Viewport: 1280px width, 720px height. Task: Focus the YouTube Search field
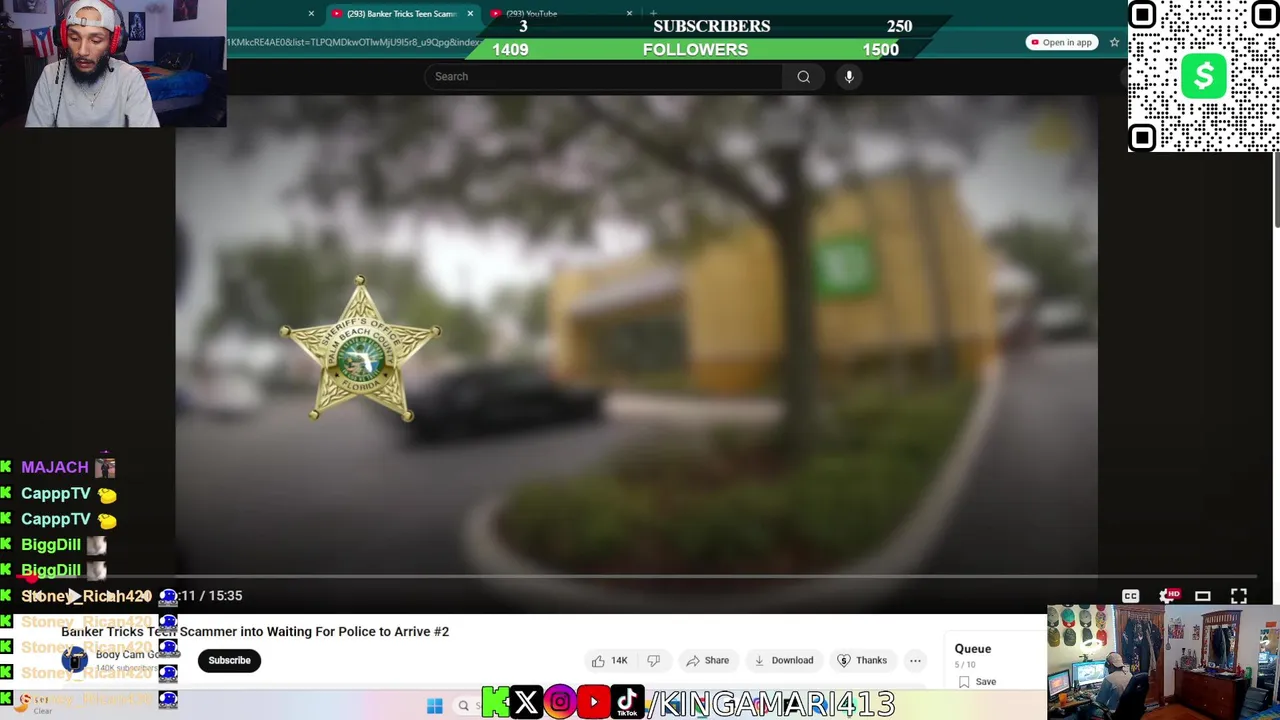[x=604, y=76]
